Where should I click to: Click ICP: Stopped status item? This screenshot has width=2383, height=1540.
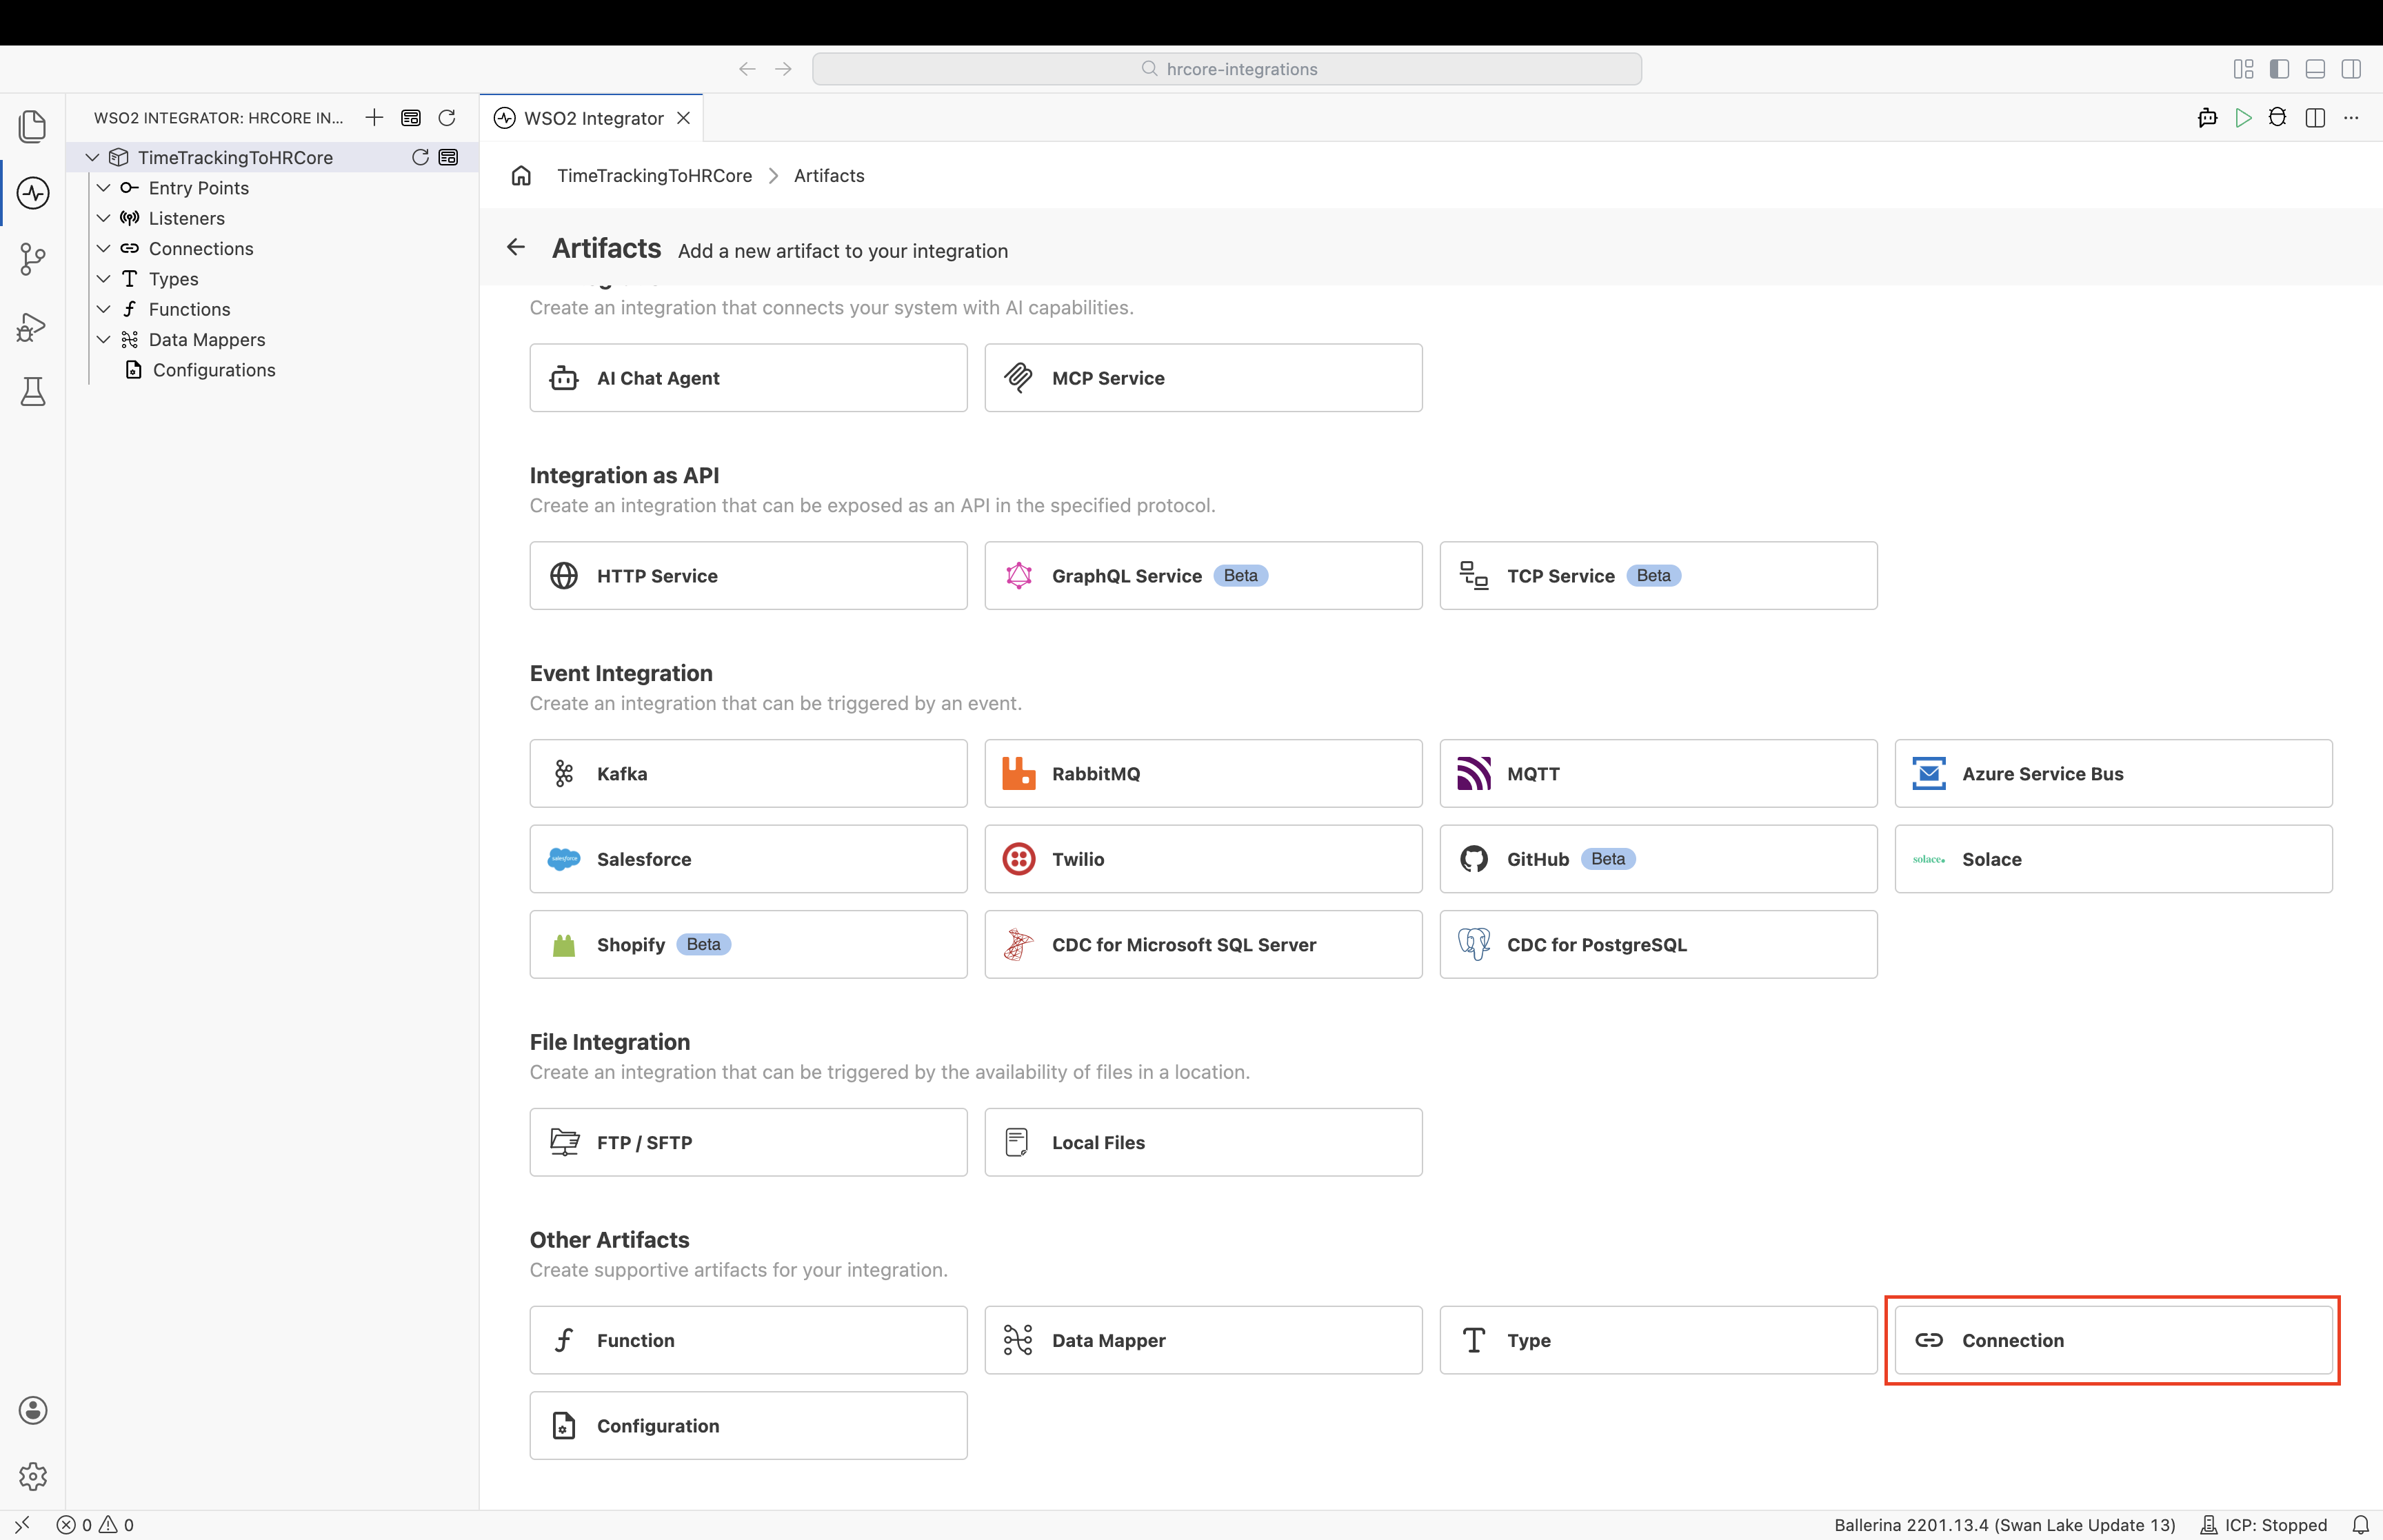tap(2264, 1525)
